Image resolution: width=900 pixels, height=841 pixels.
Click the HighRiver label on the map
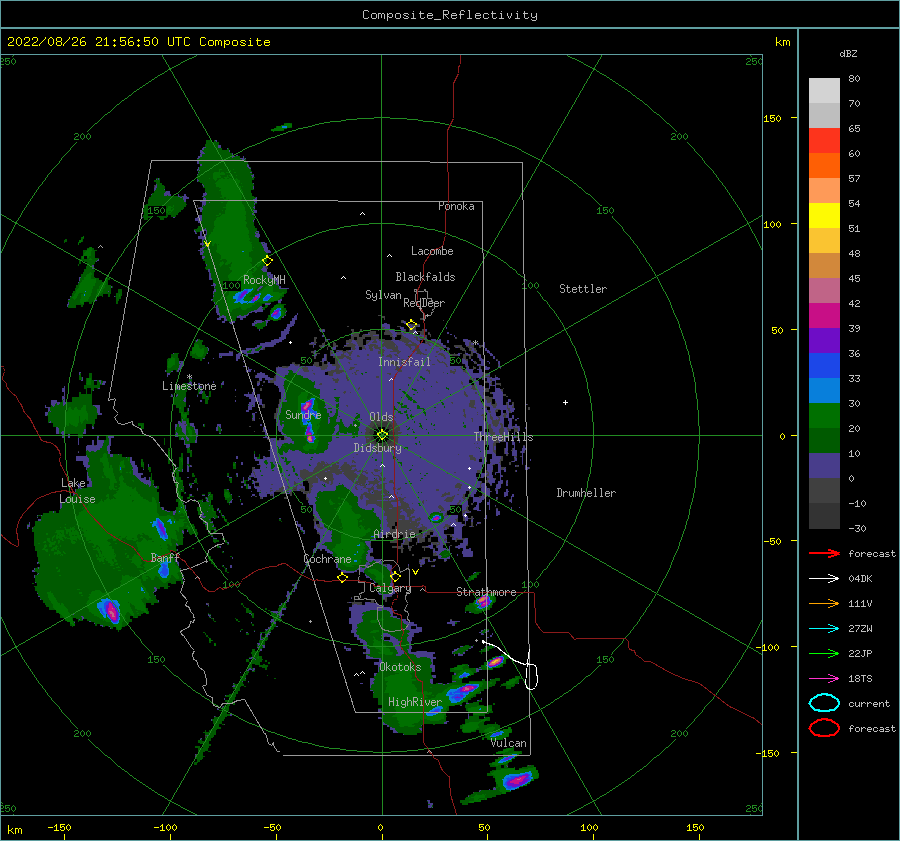coord(415,702)
